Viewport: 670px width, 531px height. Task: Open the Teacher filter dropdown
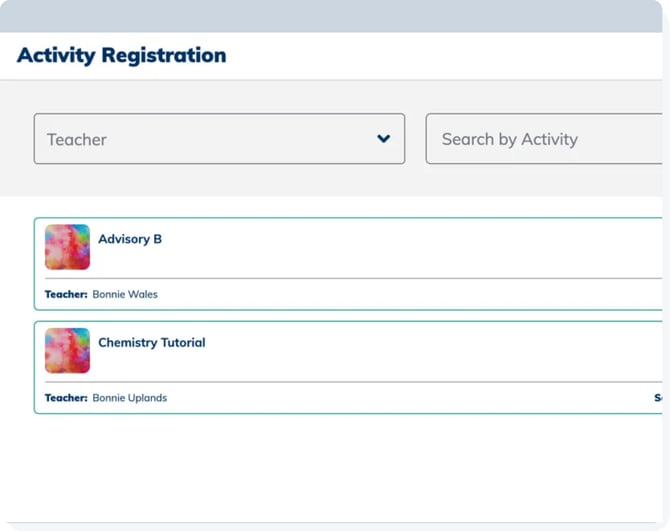pos(219,139)
